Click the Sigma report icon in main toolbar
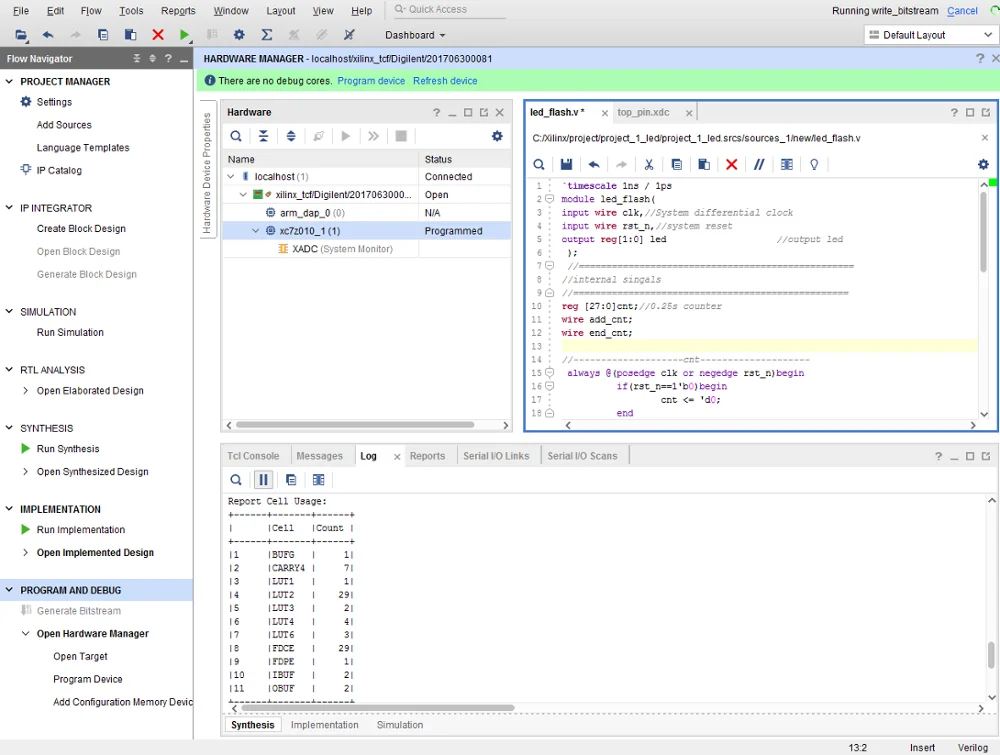The height and width of the screenshot is (755, 1000). (267, 35)
